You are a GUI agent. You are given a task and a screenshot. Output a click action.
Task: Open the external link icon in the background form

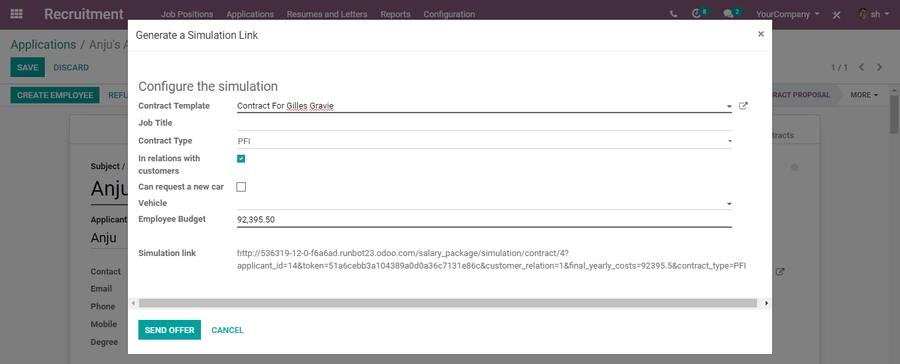pos(779,272)
